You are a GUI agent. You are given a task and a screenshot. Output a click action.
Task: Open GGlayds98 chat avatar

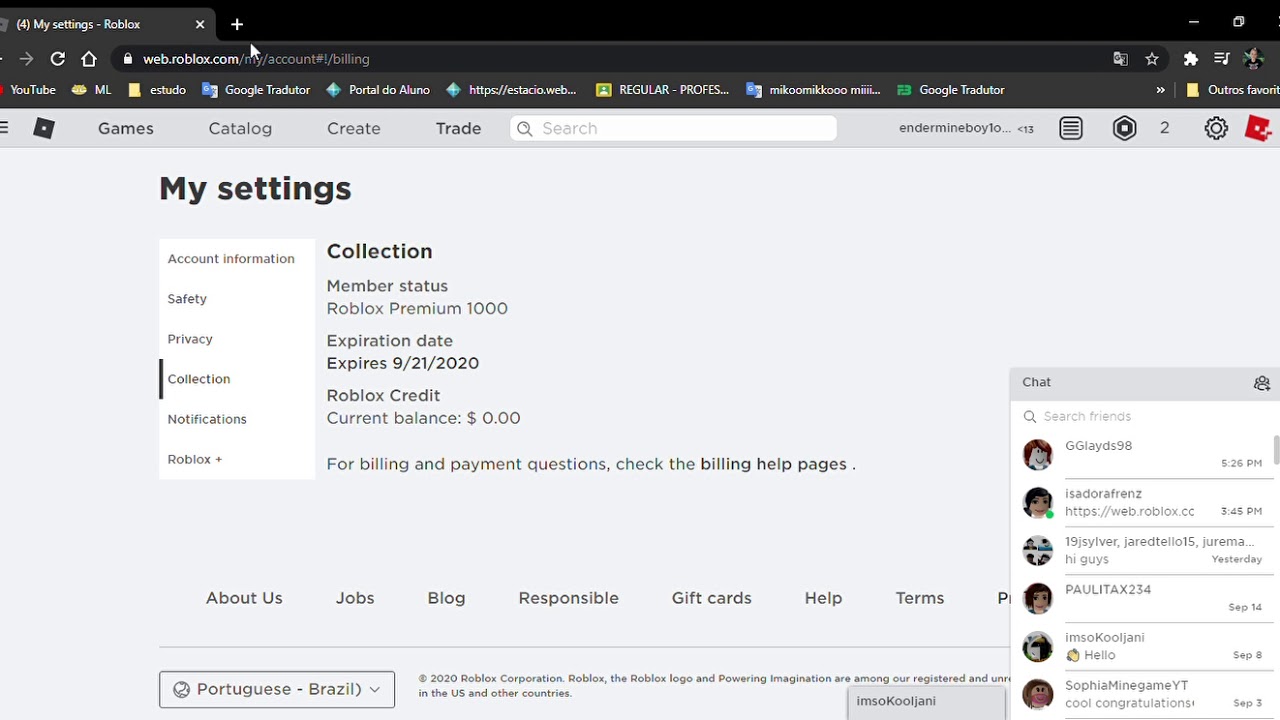tap(1038, 454)
